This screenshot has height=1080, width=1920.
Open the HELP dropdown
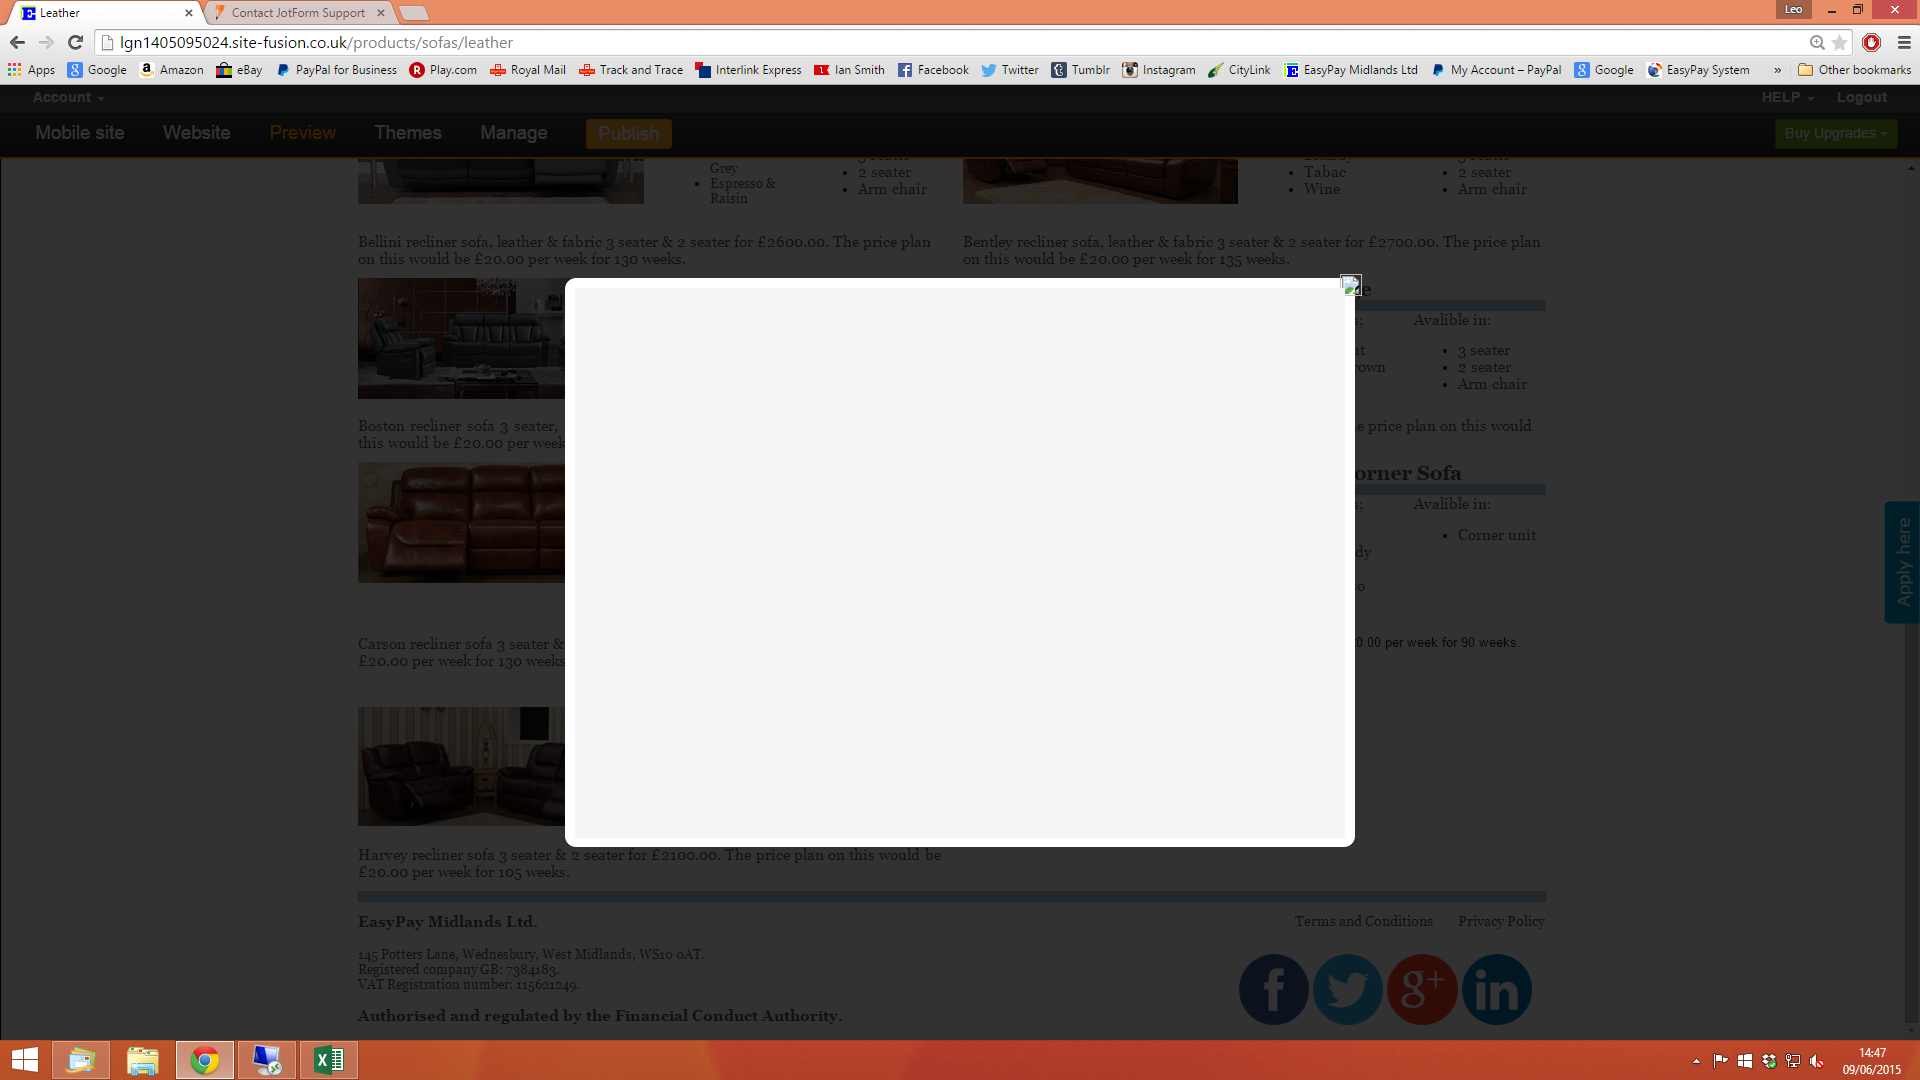point(1786,97)
